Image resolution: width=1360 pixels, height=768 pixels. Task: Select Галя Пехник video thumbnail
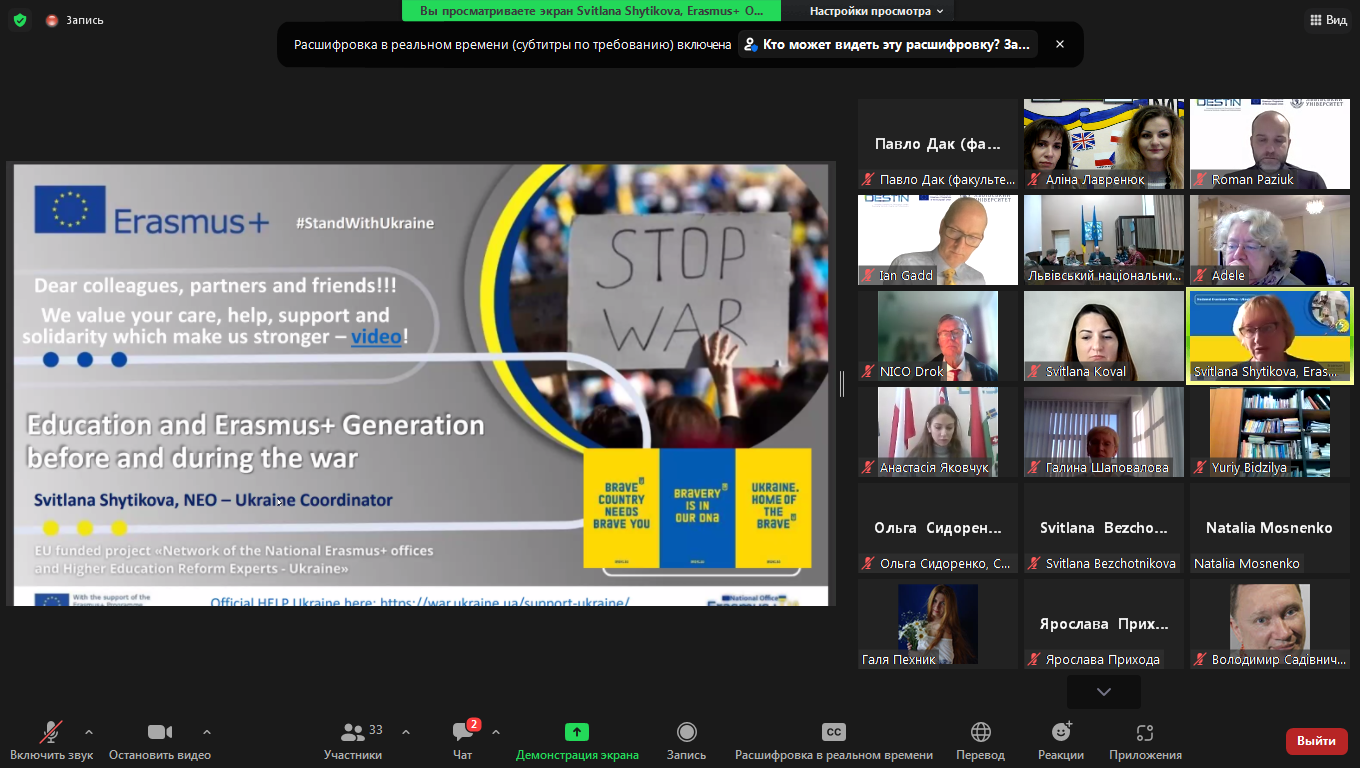[x=938, y=624]
